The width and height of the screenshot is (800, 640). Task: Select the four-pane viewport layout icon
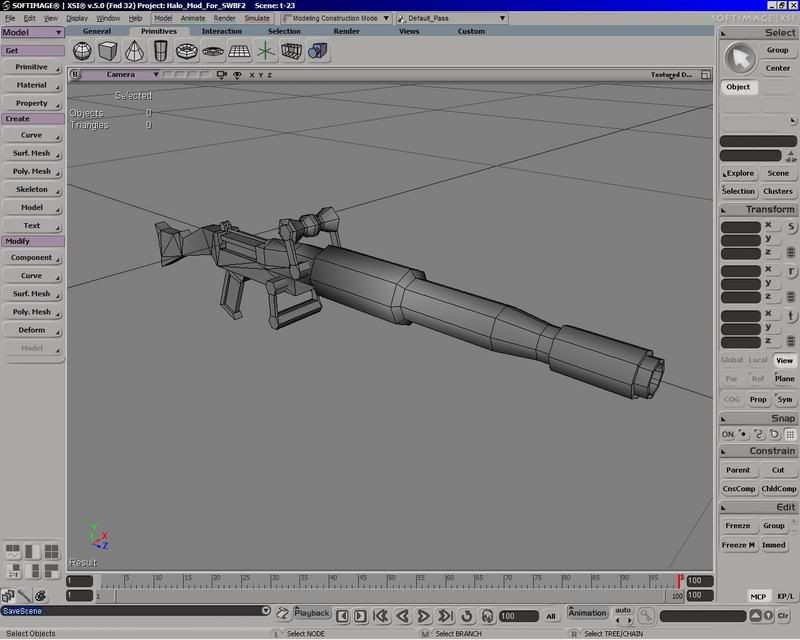pos(52,552)
